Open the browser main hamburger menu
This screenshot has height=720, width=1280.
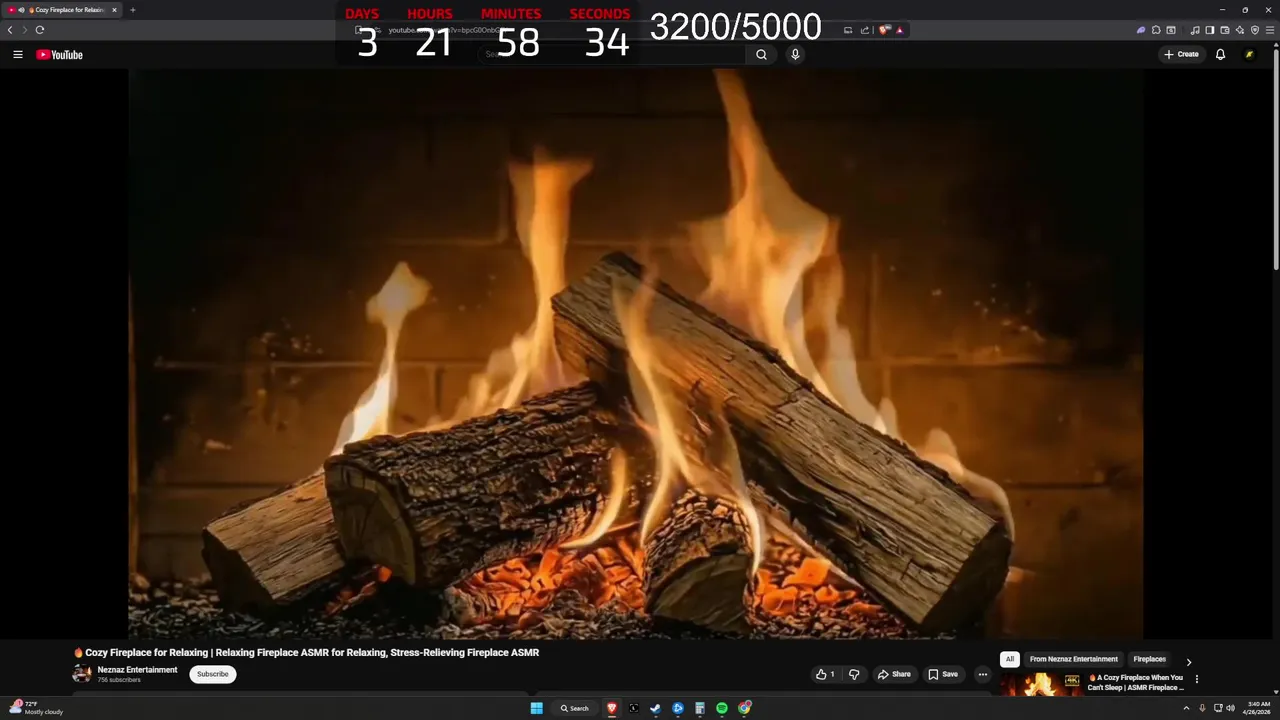click(x=1270, y=30)
